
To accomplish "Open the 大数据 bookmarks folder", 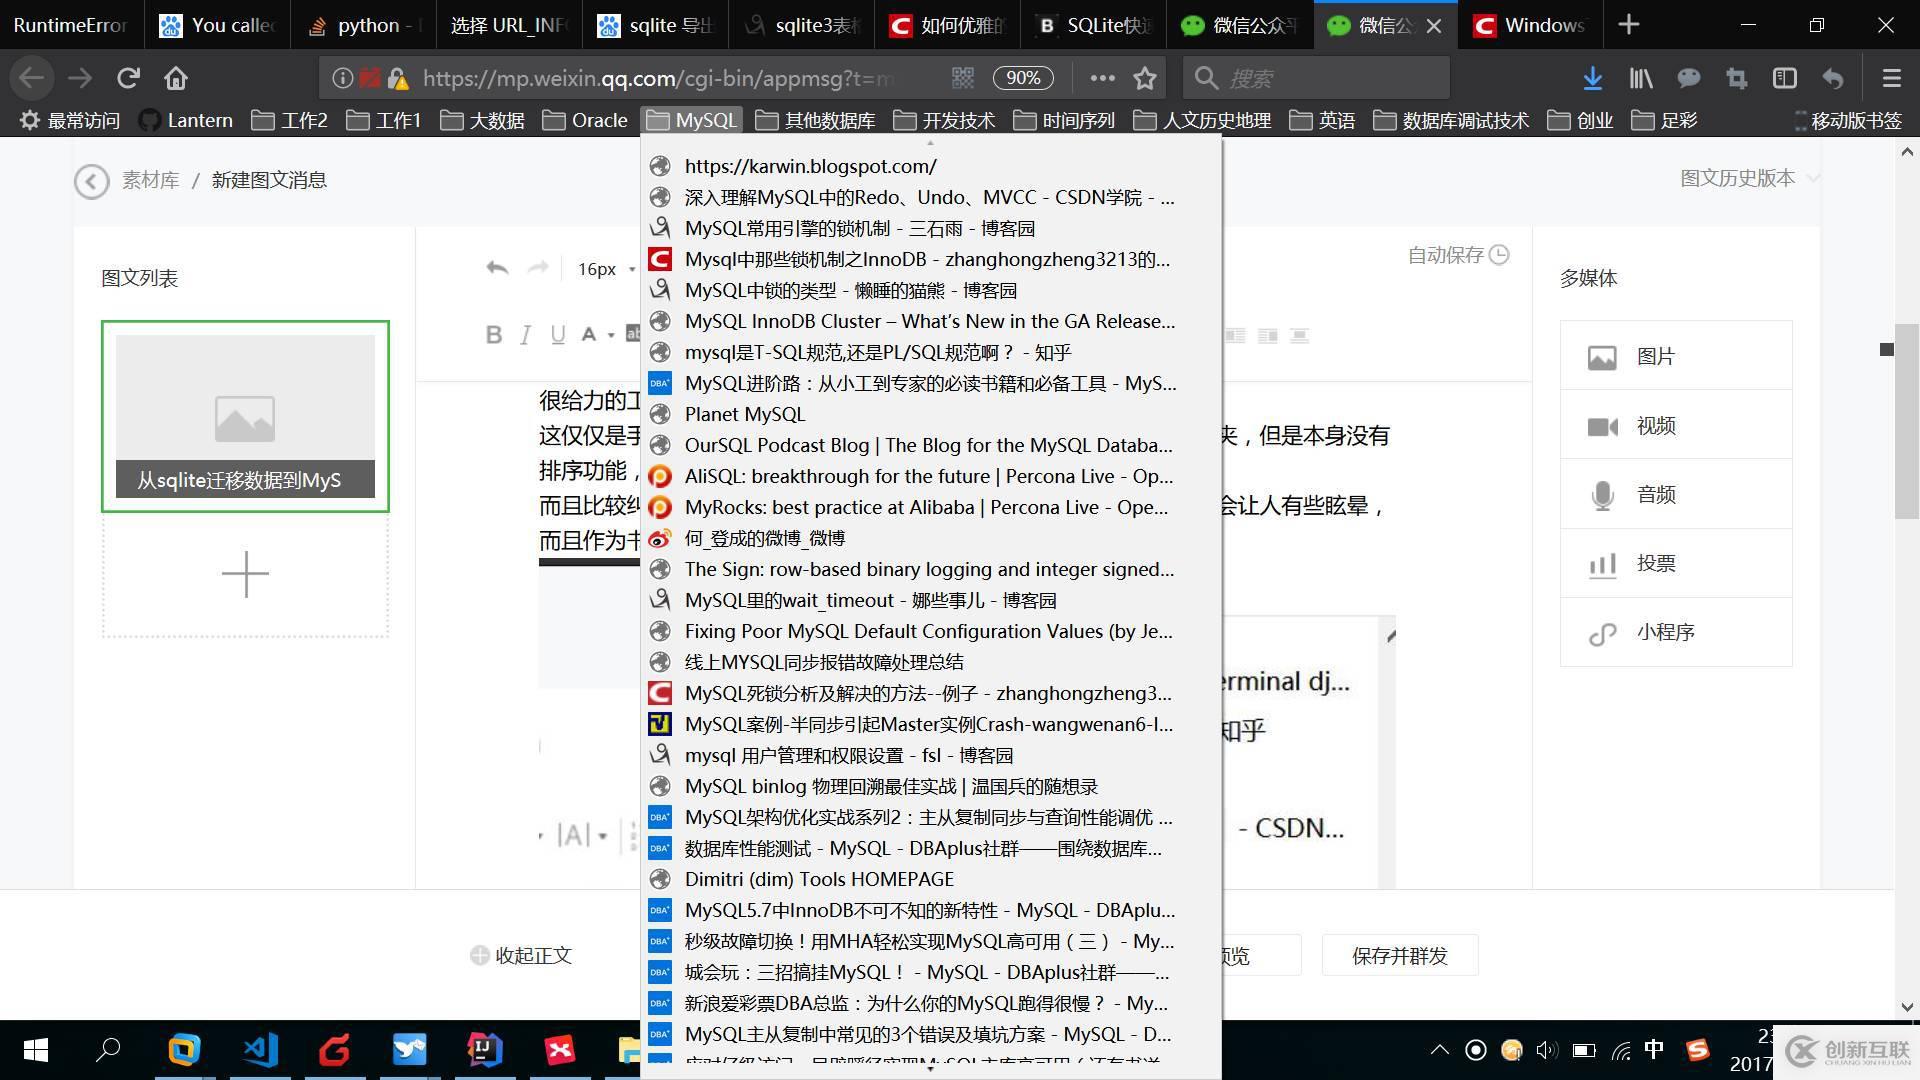I will pos(482,120).
